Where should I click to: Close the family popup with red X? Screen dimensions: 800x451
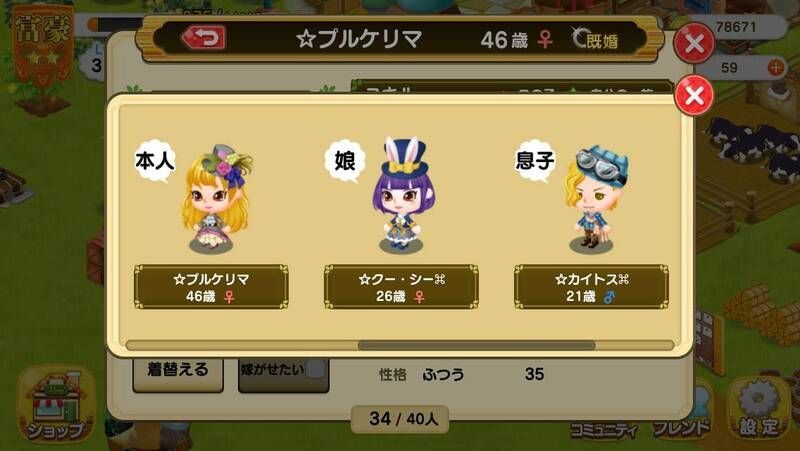click(x=694, y=95)
